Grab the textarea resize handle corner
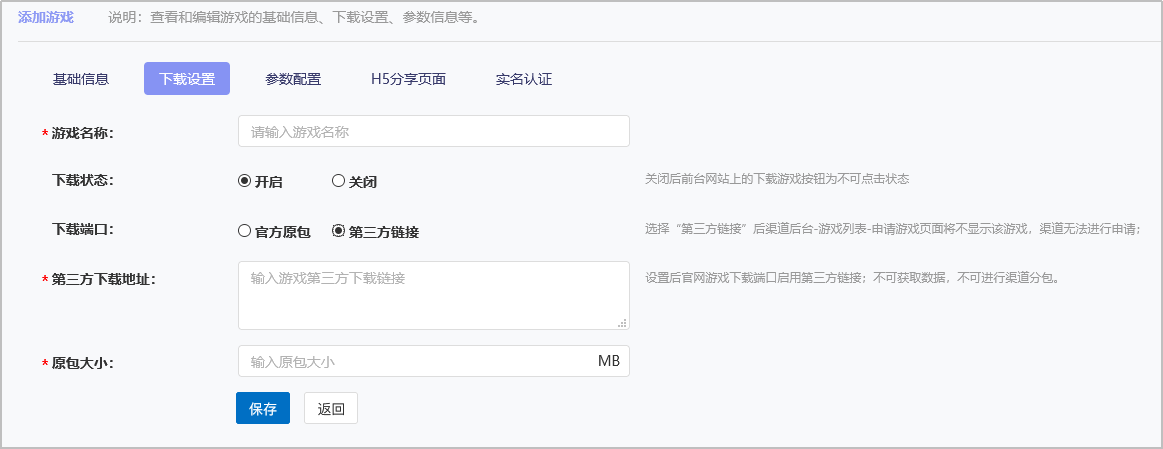The width and height of the screenshot is (1163, 449). pos(622,323)
